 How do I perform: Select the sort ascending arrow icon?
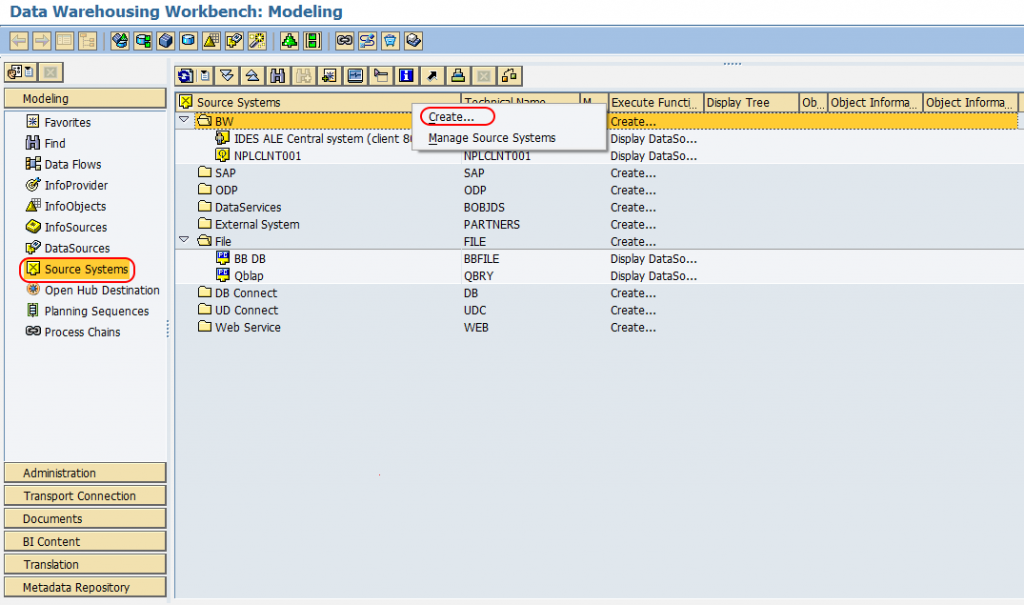[253, 76]
